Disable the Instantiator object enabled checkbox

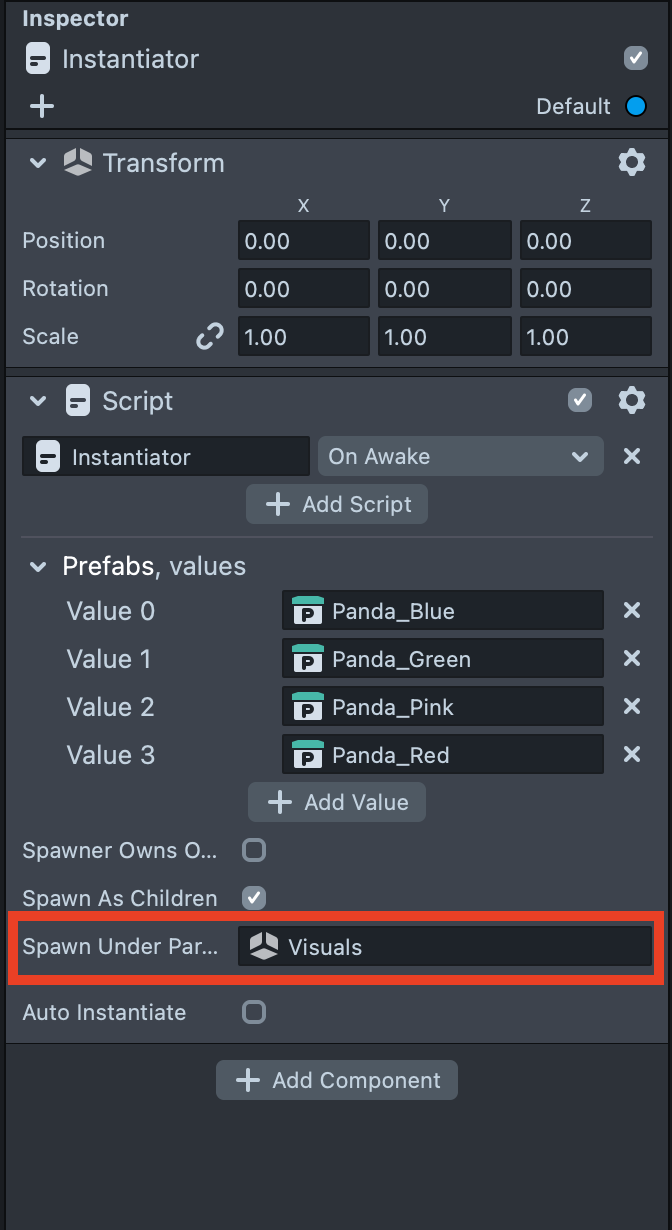636,58
